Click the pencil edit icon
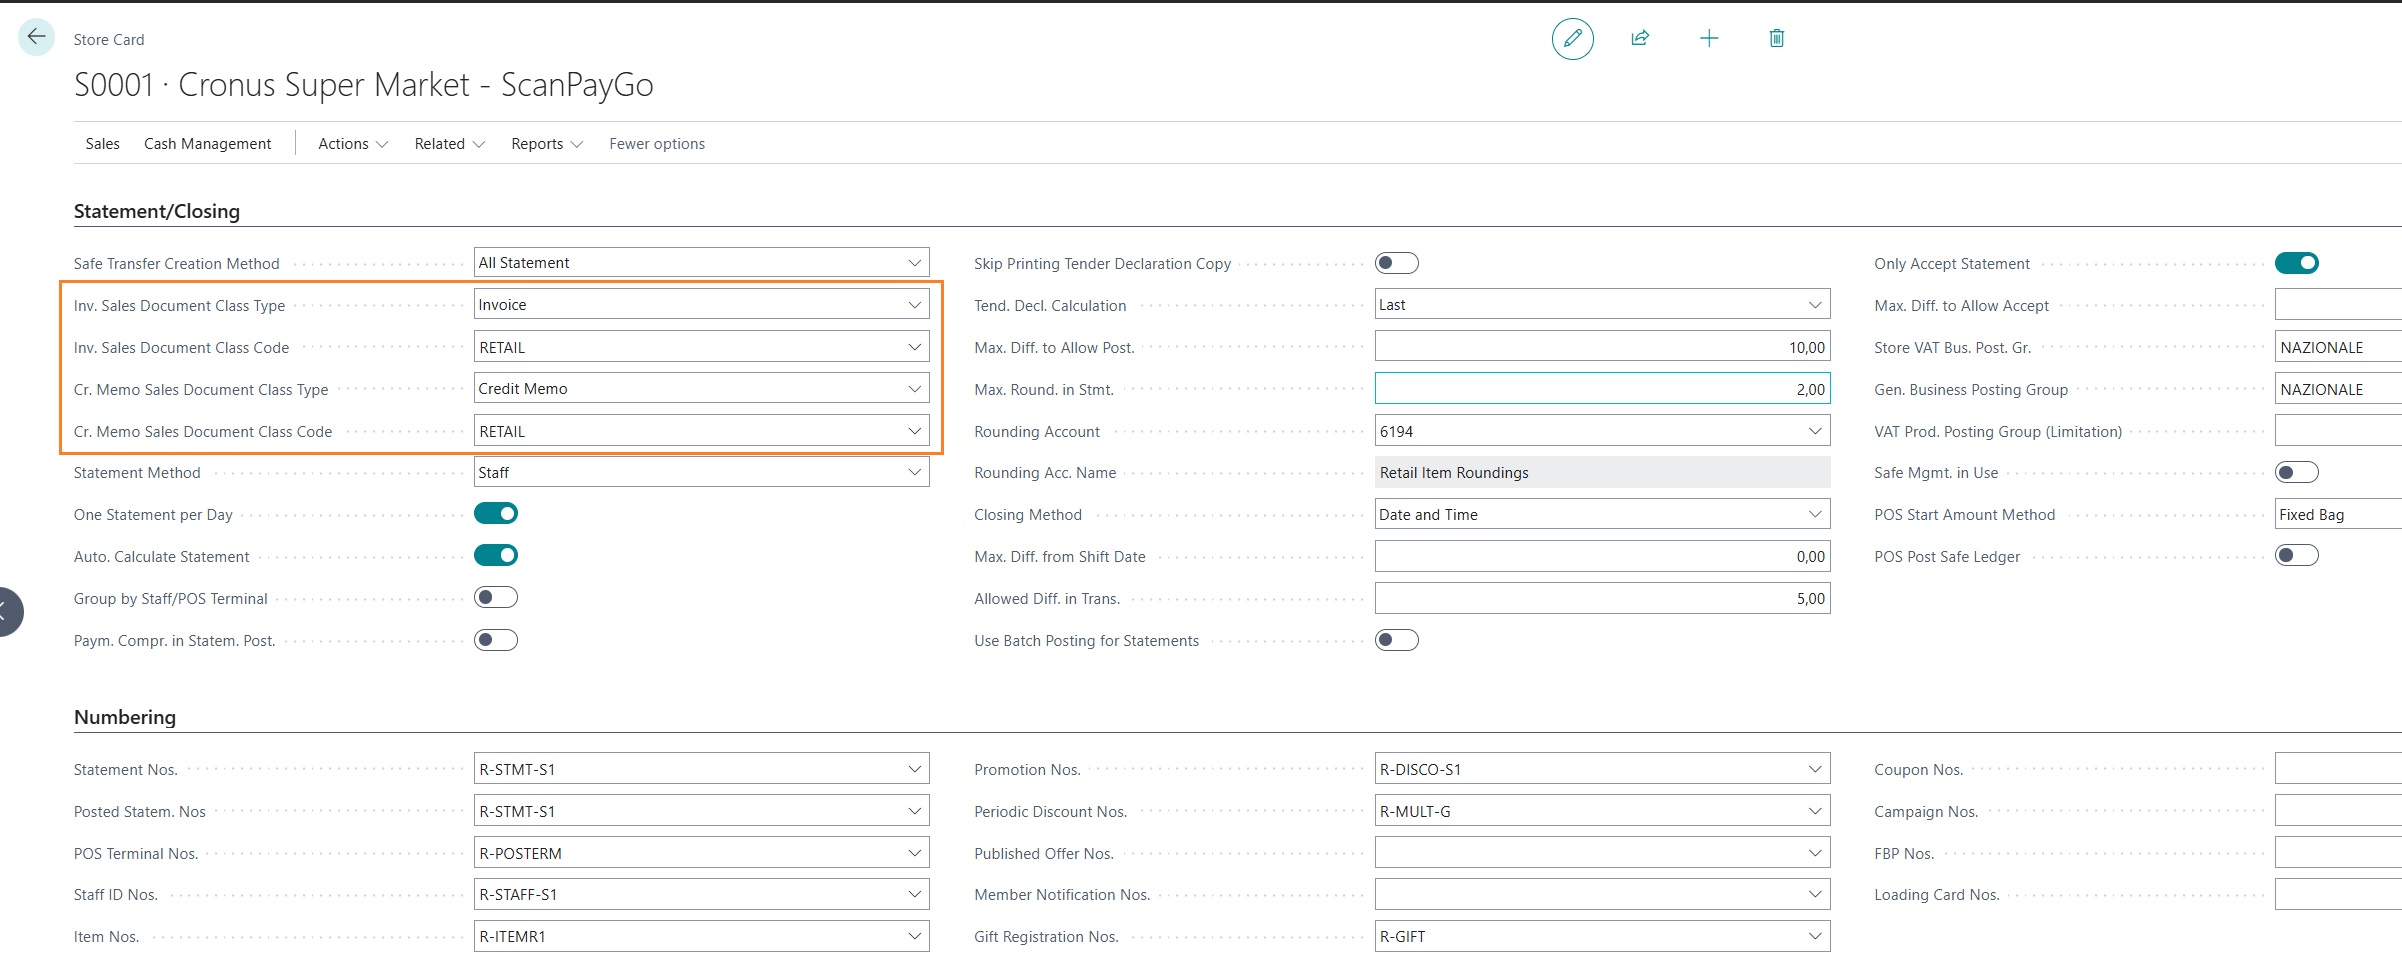The image size is (2402, 980). coord(1572,39)
